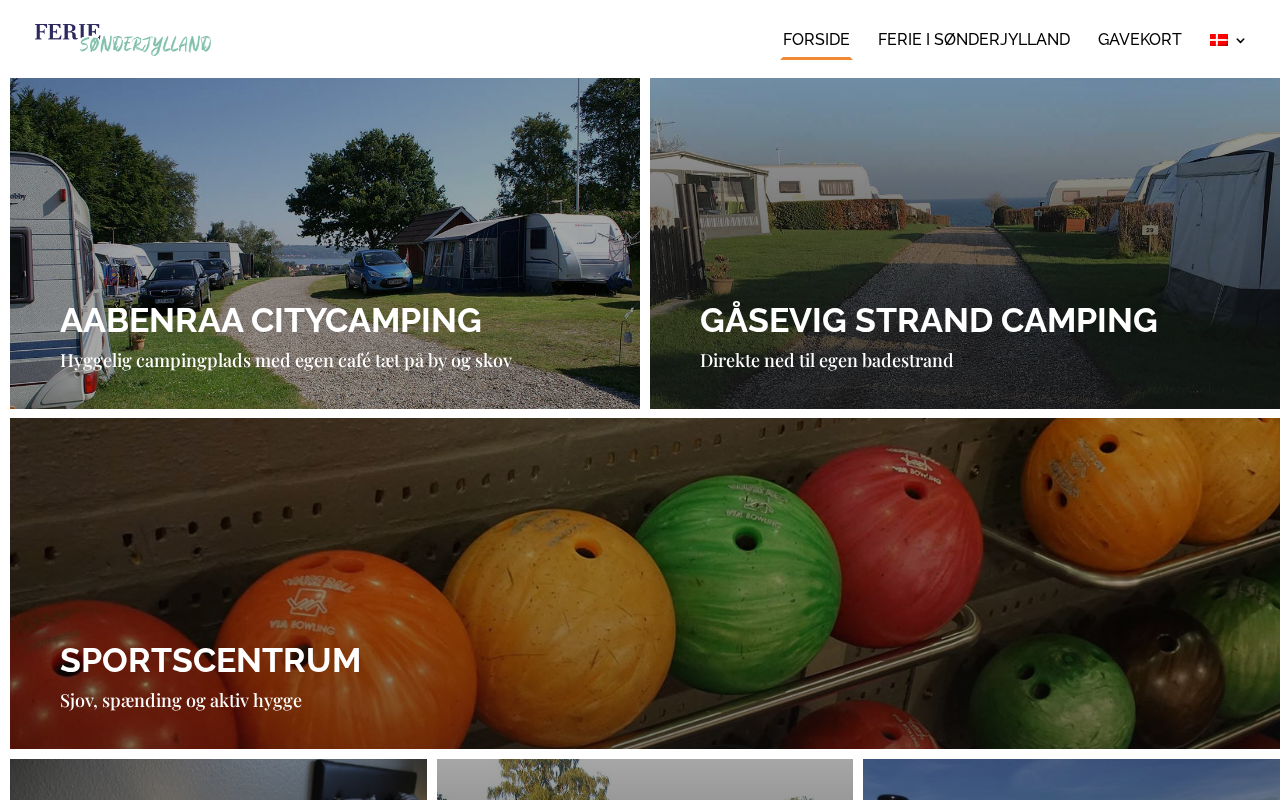
Task: Click the Danish flag language icon
Action: point(1219,40)
